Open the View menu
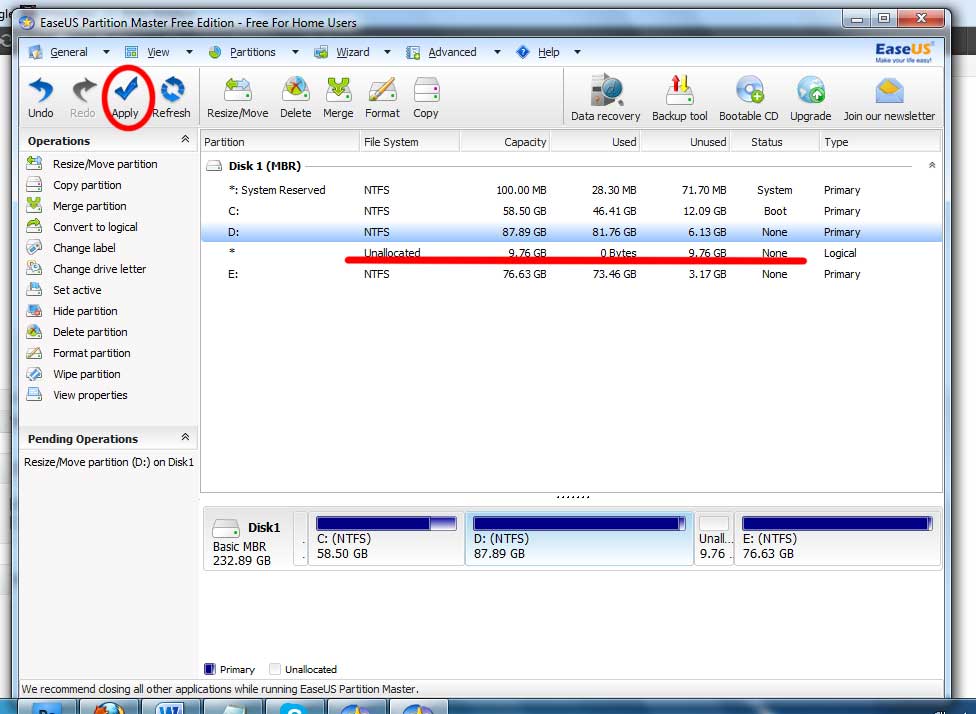This screenshot has height=714, width=976. 148,52
